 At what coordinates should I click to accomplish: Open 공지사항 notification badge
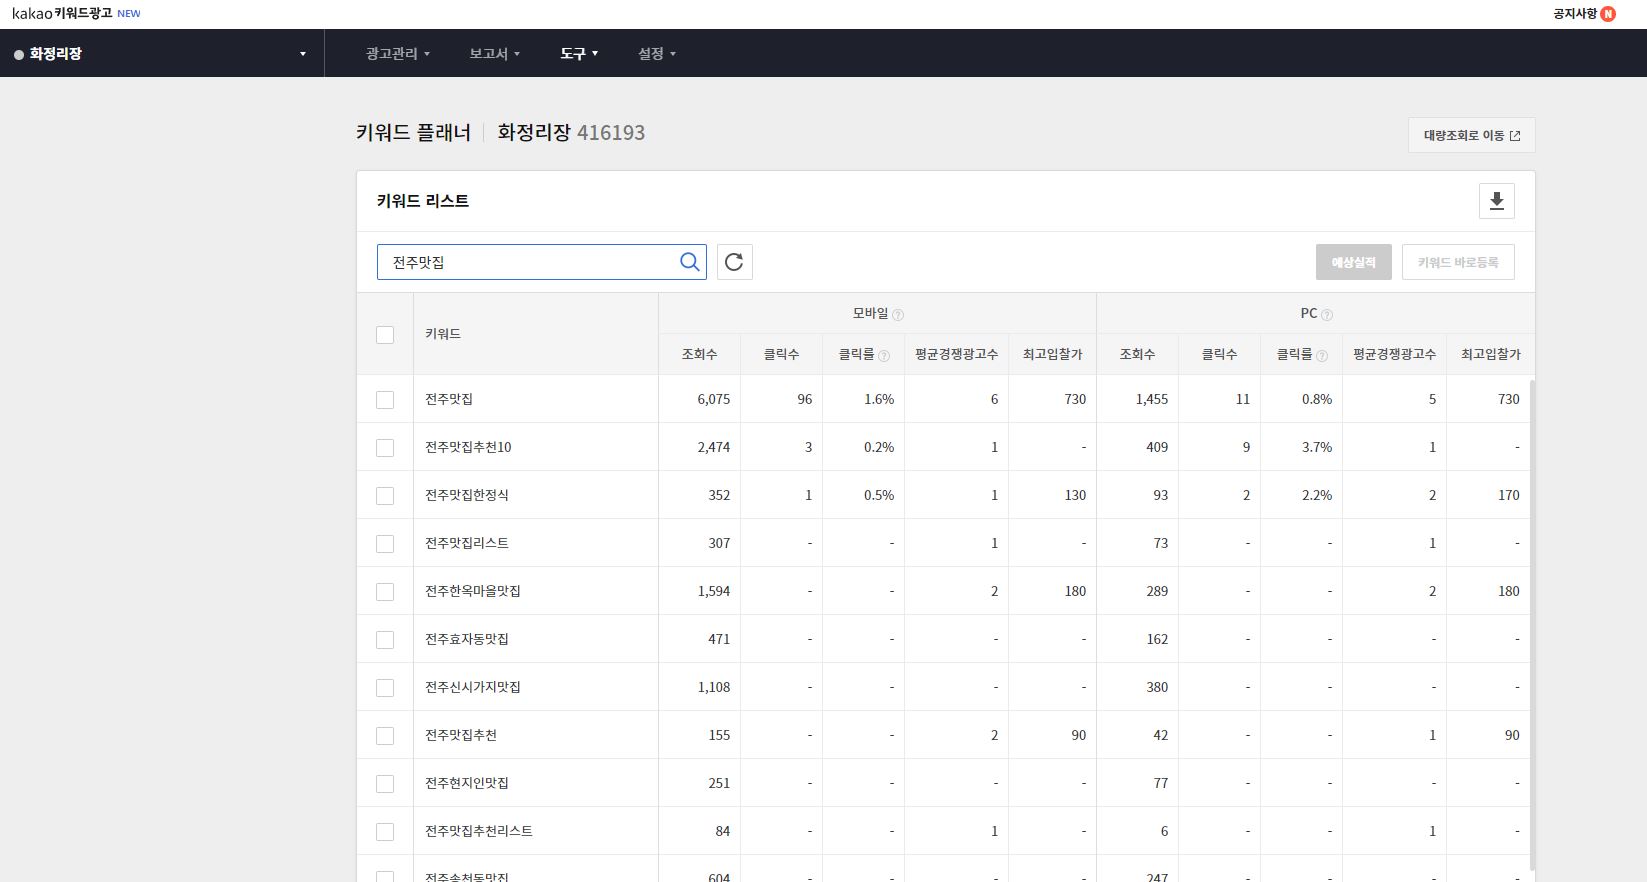tap(1608, 14)
